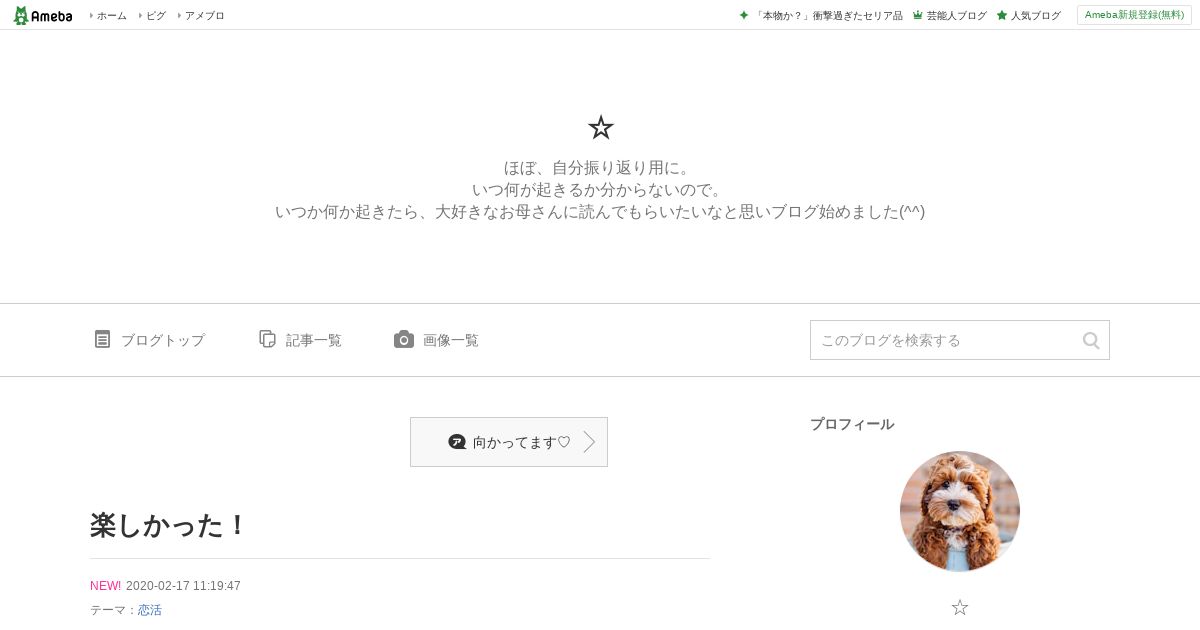Screen dimensions: 1200x630
Task: Click the green star beside 人気ブログ
Action: coord(1001,15)
